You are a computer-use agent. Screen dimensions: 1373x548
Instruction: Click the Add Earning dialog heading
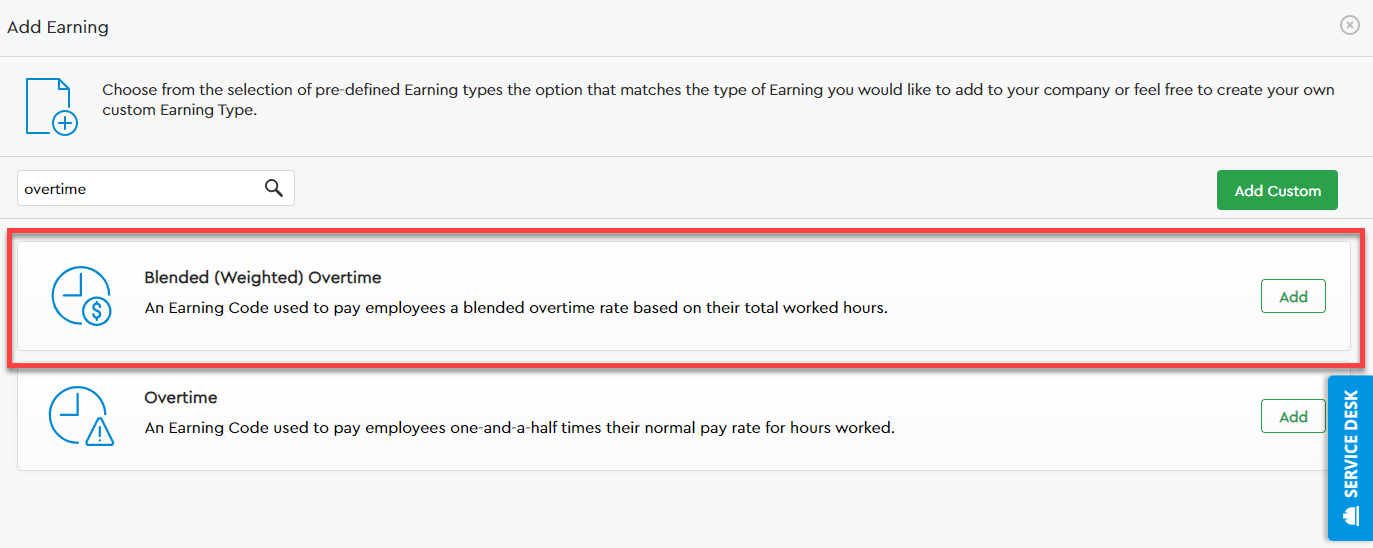58,27
